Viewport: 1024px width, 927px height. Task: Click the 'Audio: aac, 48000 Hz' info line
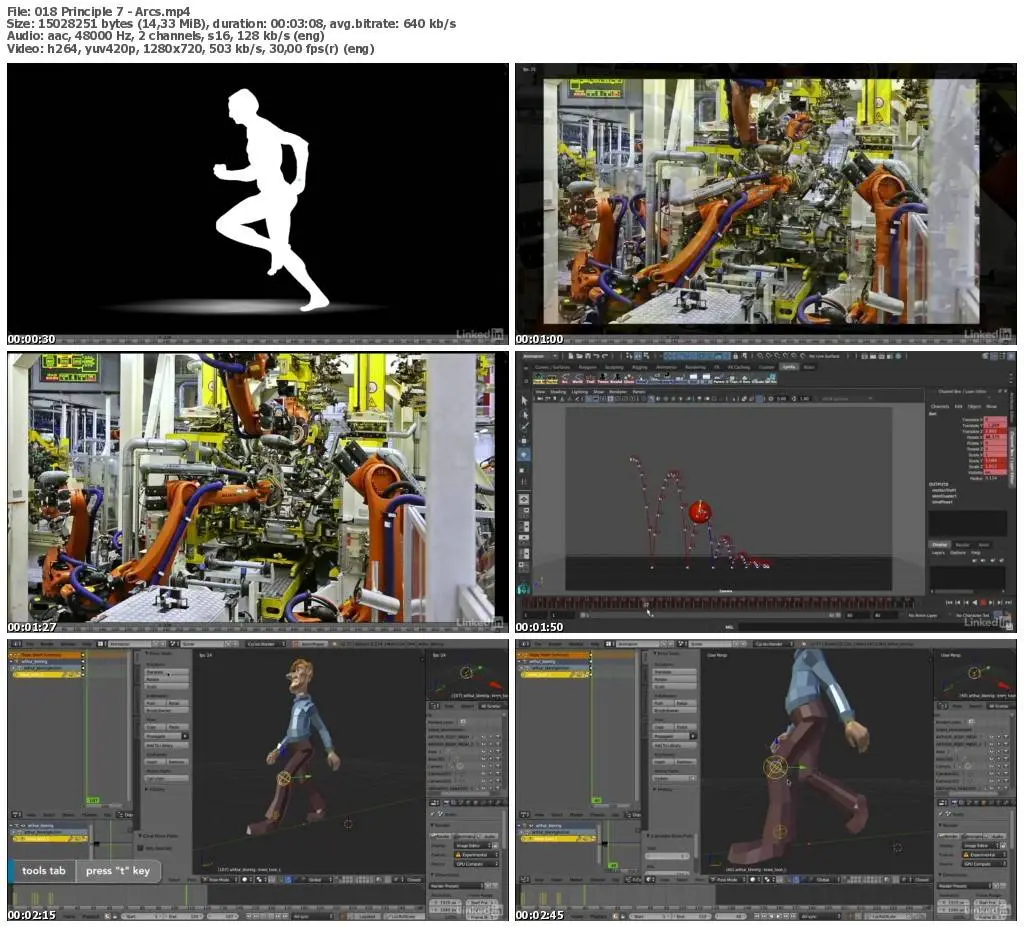(x=165, y=36)
